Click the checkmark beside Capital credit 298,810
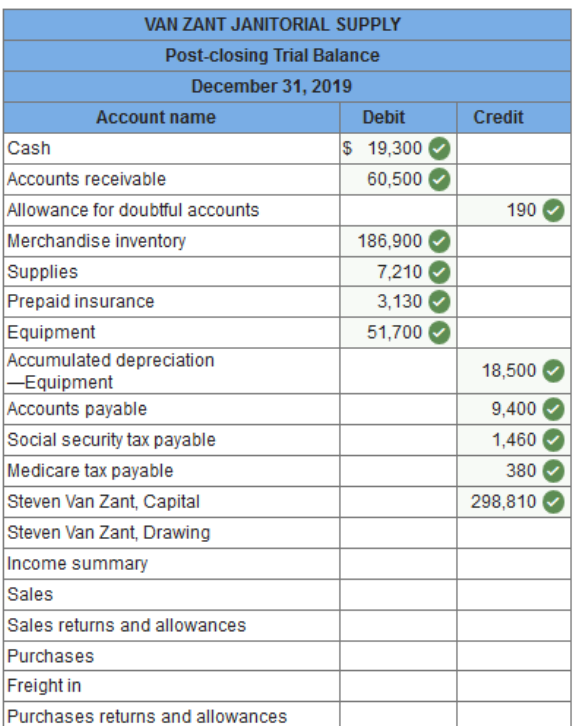This screenshot has height=726, width=574. 553,502
